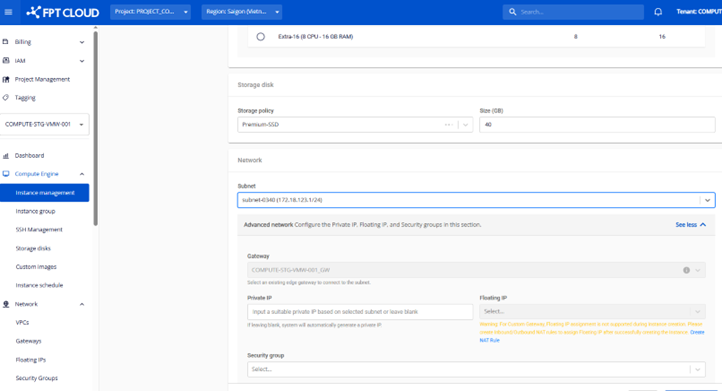Click the Storage disk section heading
Image resolution: width=722 pixels, height=391 pixels.
pyautogui.click(x=256, y=85)
